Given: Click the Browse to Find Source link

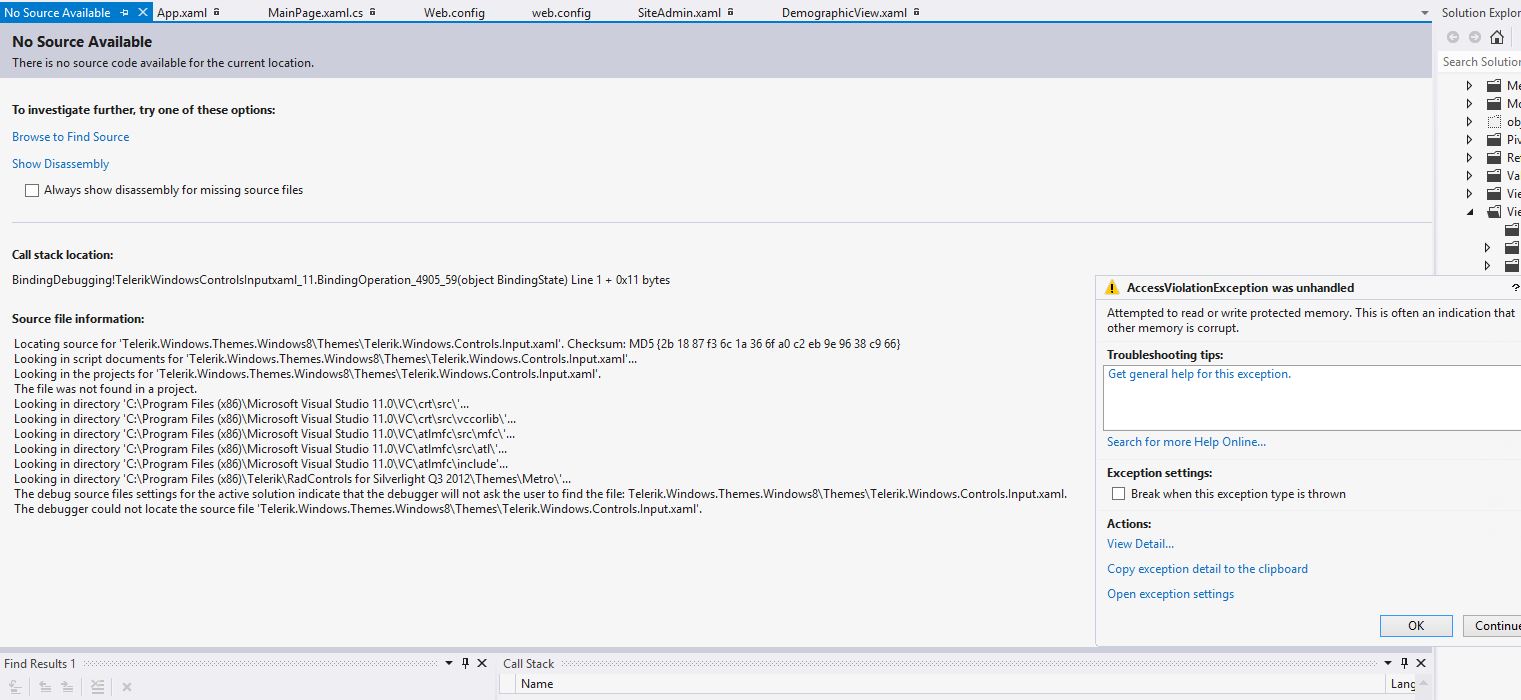Looking at the screenshot, I should click(x=71, y=137).
